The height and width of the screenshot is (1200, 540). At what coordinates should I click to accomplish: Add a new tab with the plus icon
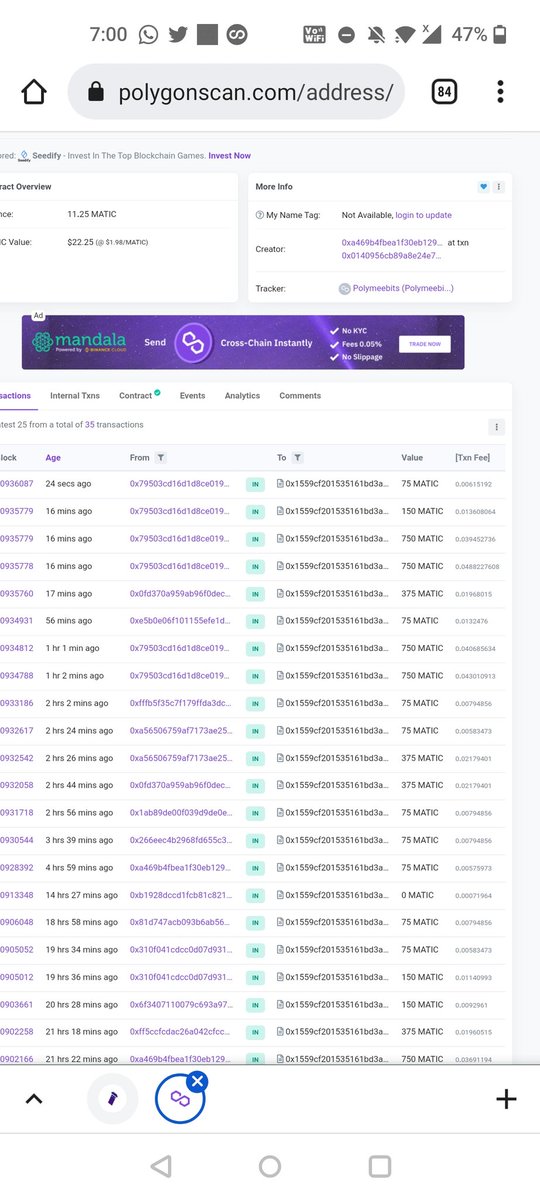(x=506, y=1099)
